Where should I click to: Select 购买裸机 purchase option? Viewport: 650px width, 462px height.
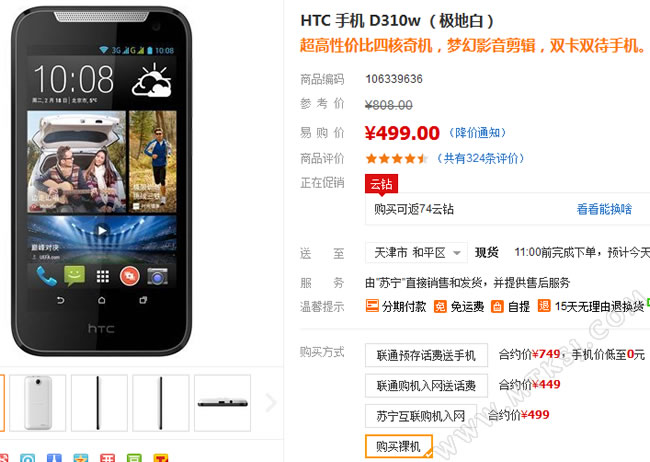[399, 446]
